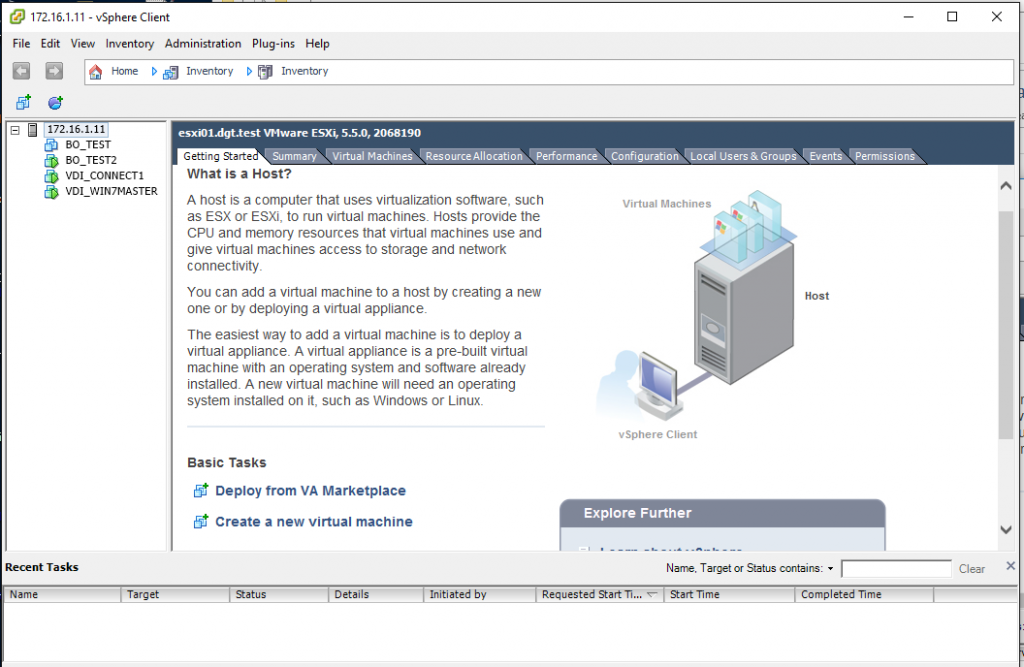Click the Home house icon
This screenshot has height=667, width=1024.
pos(95,71)
